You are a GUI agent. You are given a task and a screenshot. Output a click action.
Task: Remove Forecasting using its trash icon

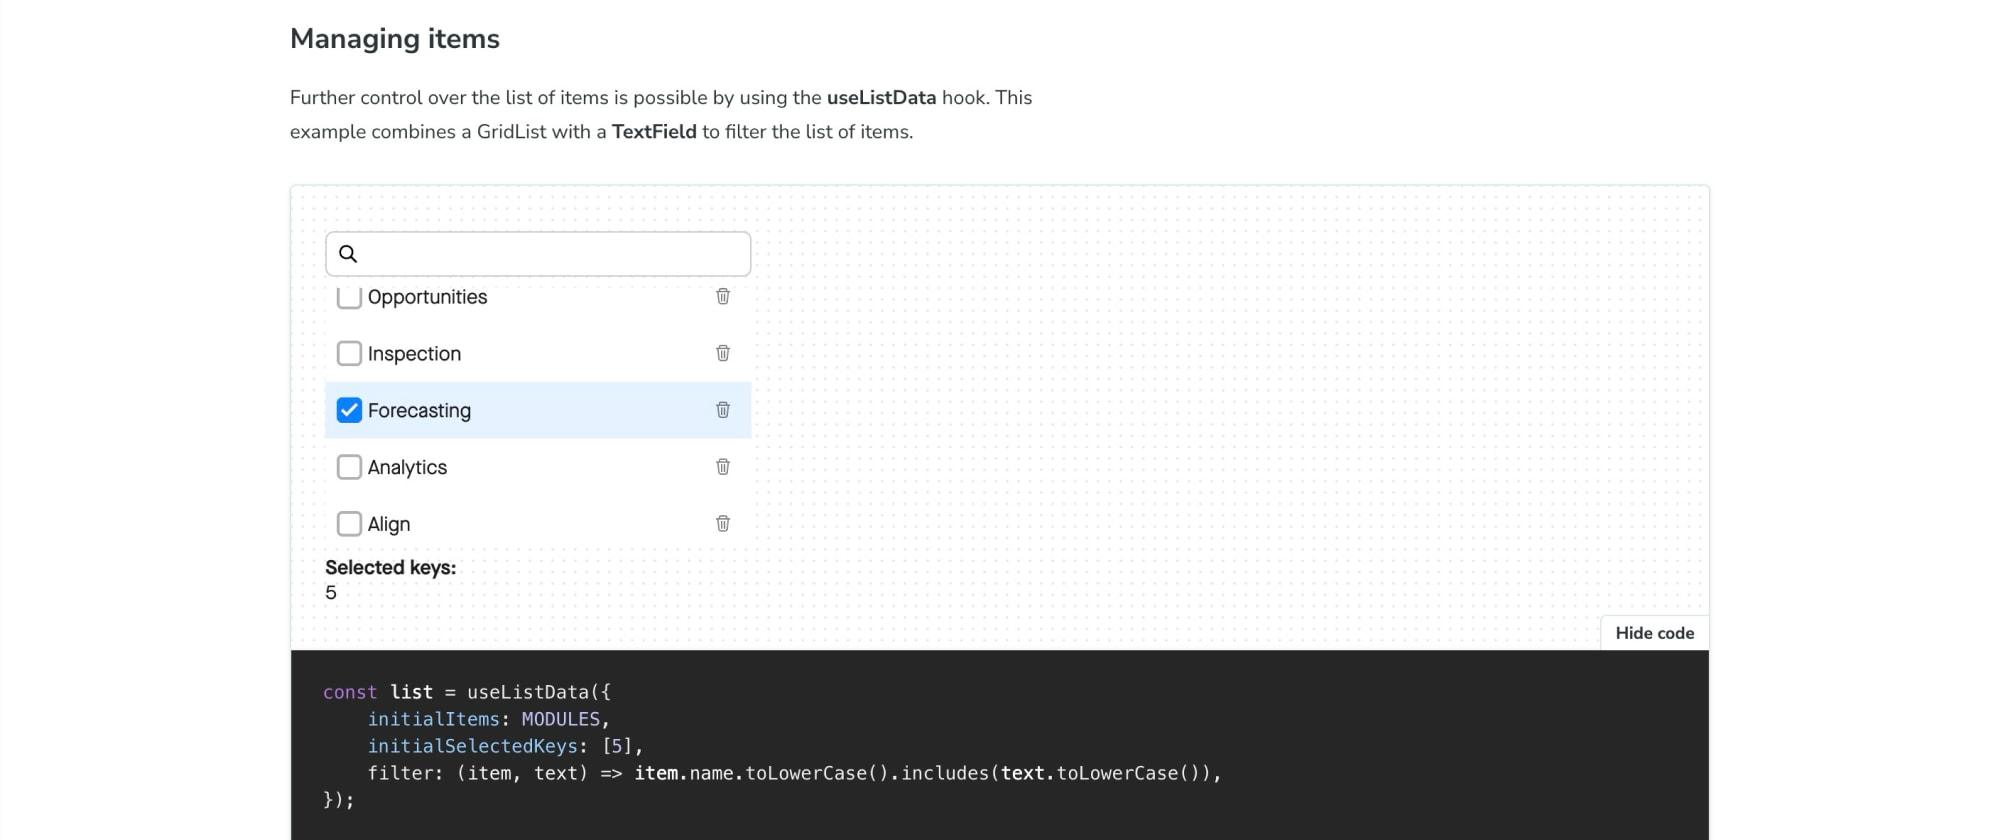(723, 410)
